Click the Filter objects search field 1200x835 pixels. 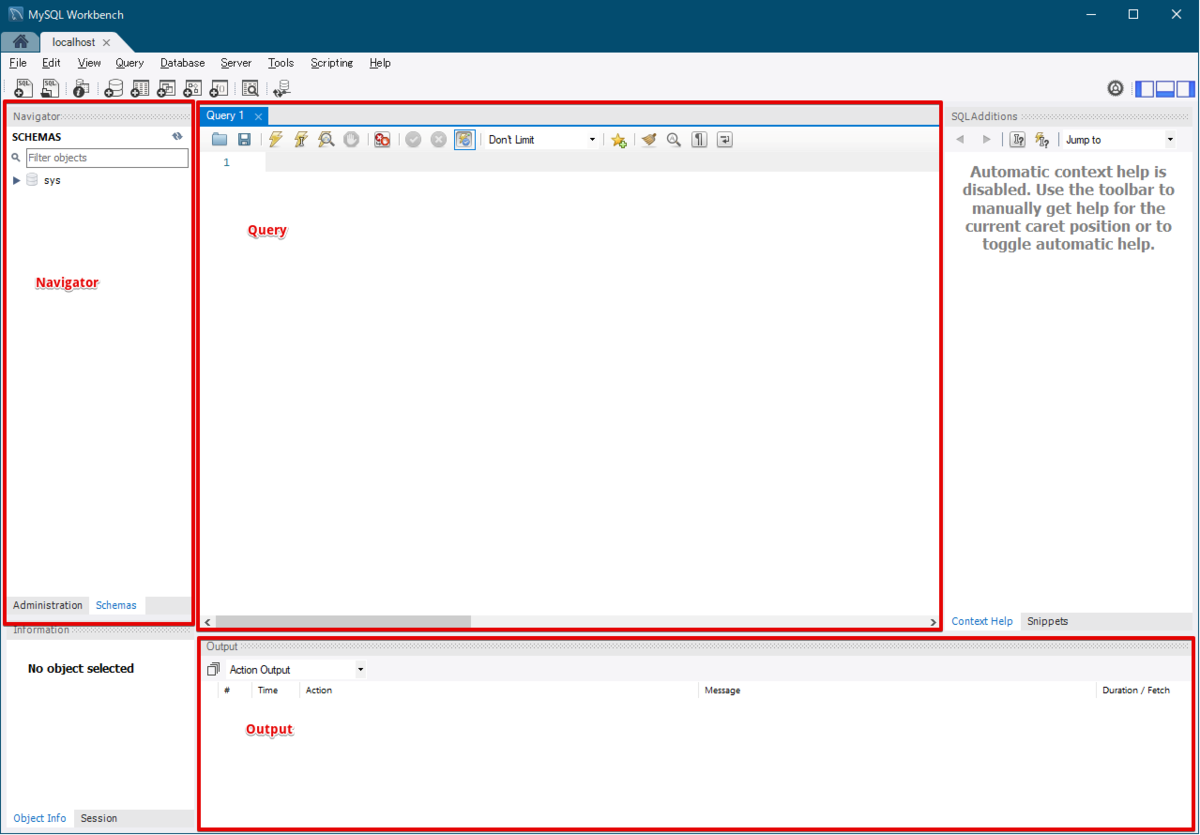click(106, 158)
